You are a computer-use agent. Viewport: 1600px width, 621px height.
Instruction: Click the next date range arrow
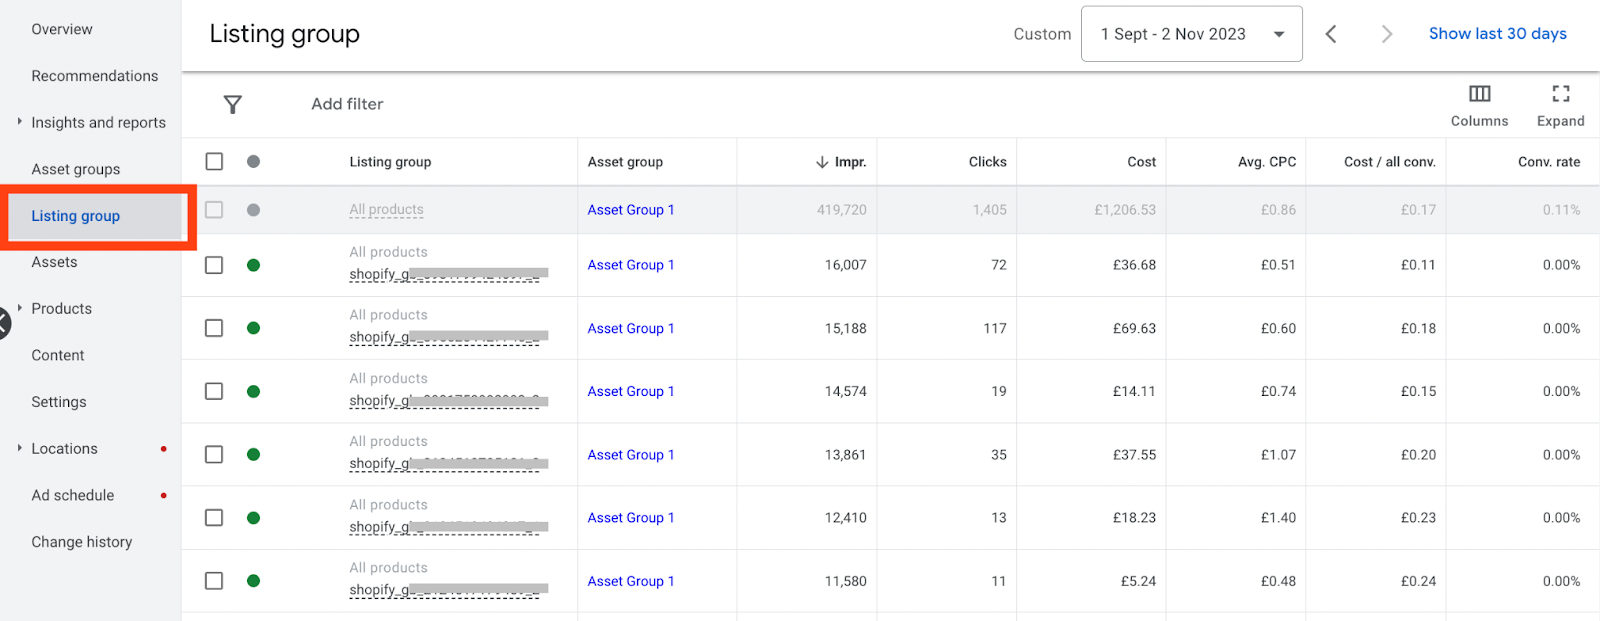(1386, 34)
